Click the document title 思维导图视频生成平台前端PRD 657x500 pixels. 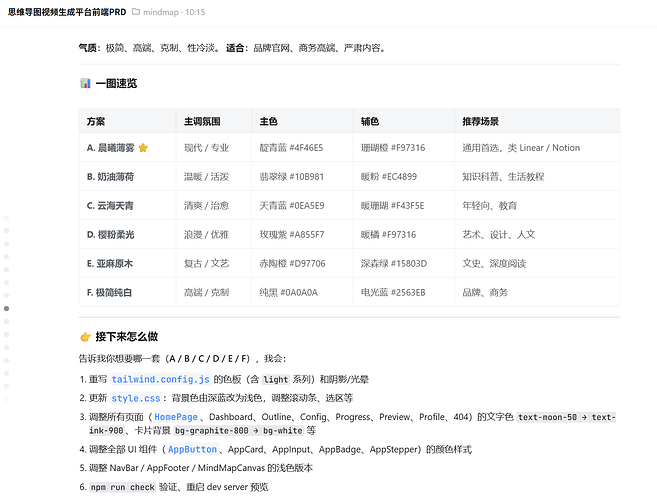coord(67,12)
